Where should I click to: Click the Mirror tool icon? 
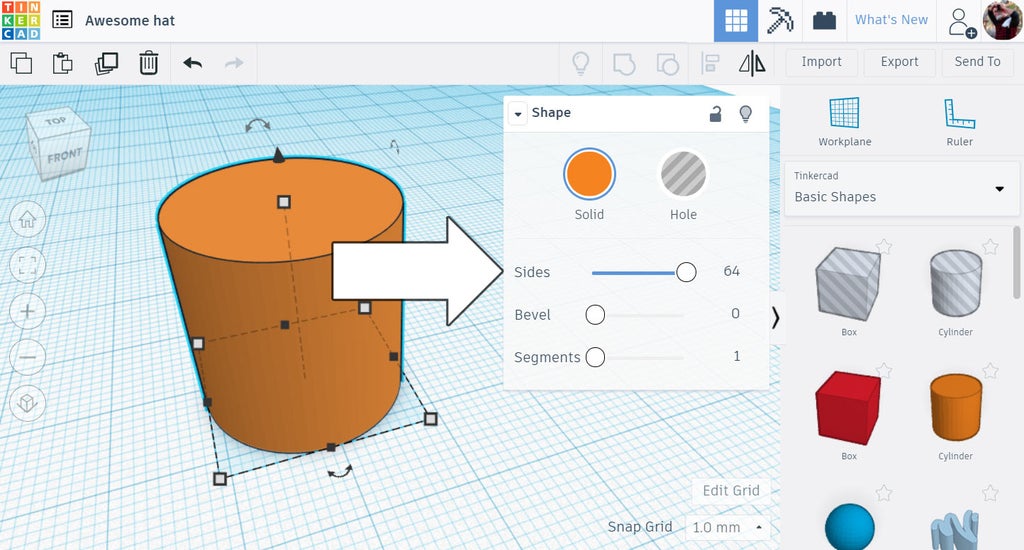[x=752, y=63]
